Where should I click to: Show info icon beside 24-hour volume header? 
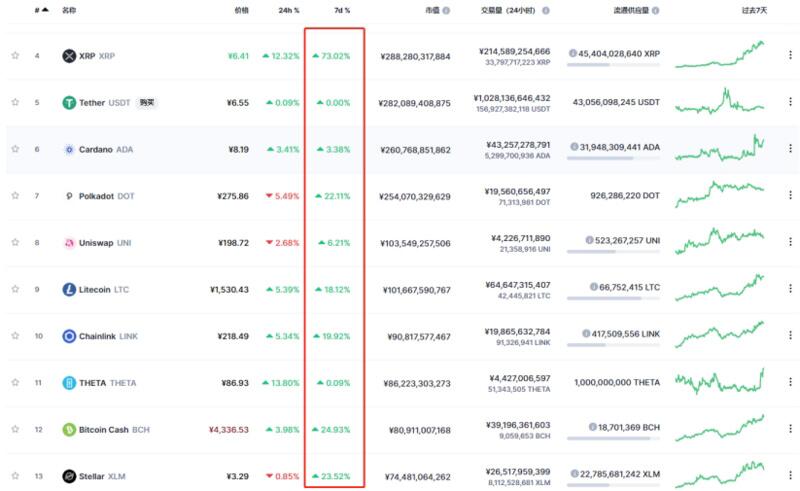pos(546,10)
